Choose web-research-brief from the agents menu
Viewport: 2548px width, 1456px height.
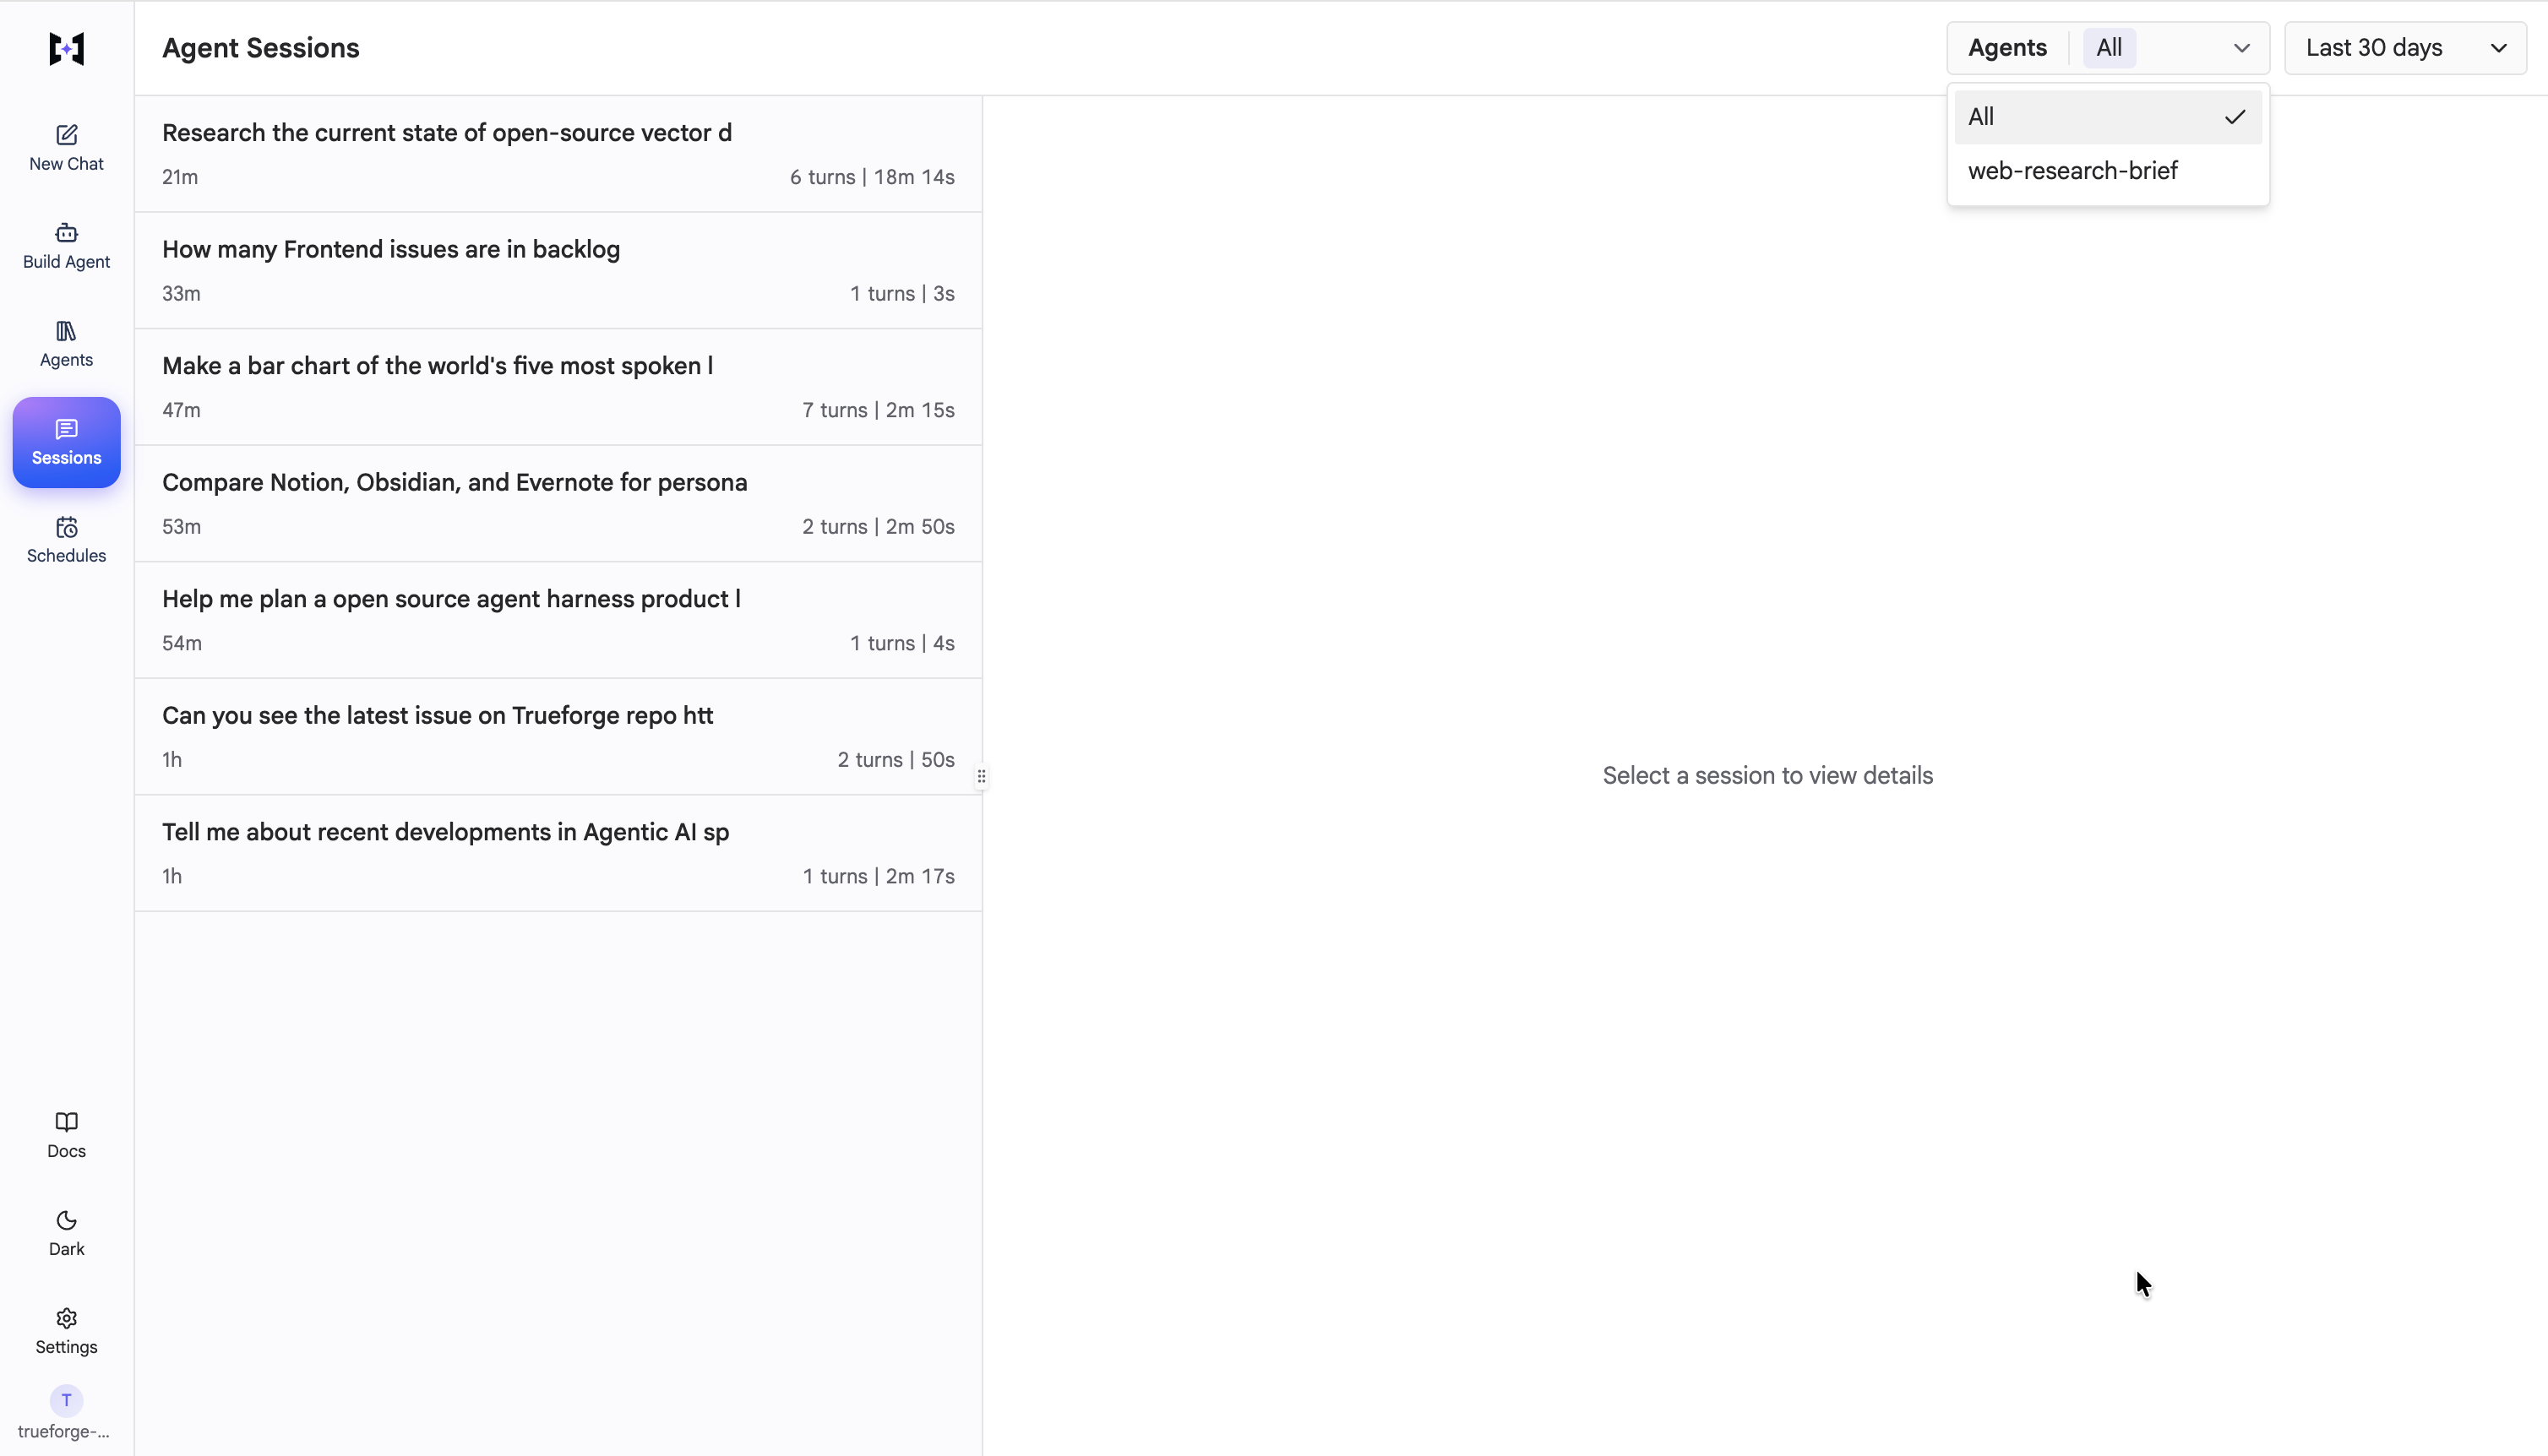point(2108,171)
